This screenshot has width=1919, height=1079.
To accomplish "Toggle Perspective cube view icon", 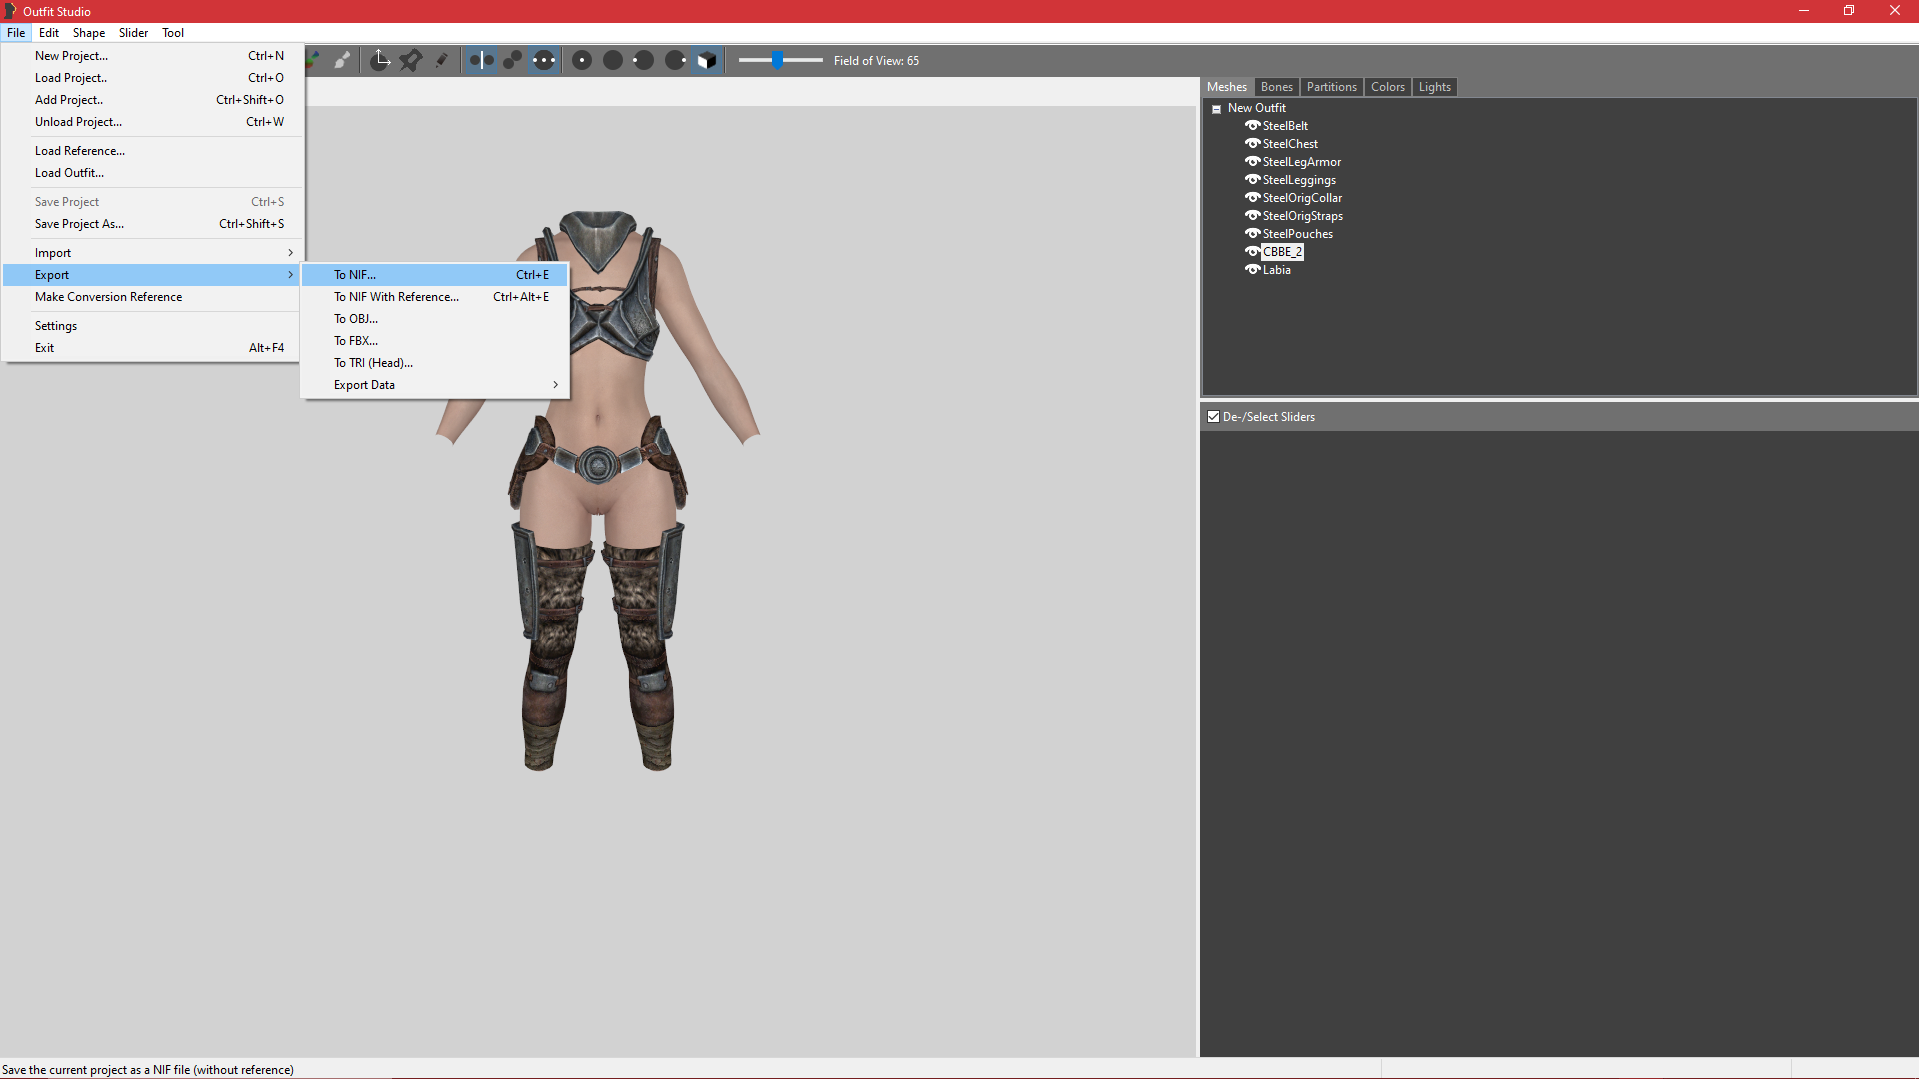I will pyautogui.click(x=707, y=61).
